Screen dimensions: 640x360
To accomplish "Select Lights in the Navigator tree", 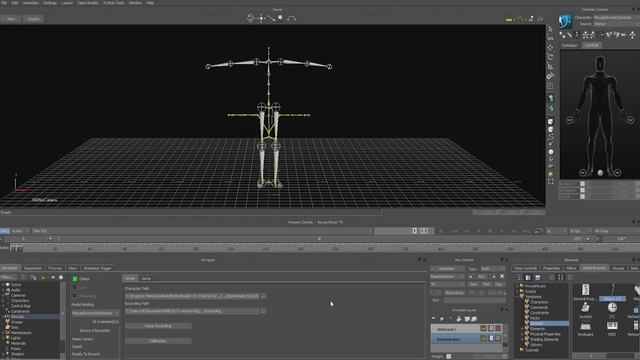I will click(16, 338).
